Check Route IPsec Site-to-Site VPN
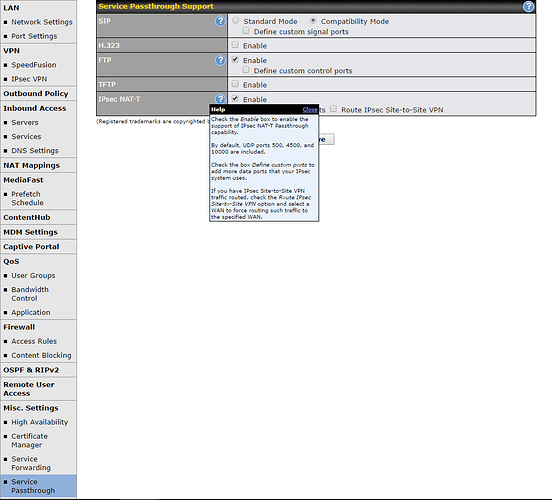 (x=333, y=109)
